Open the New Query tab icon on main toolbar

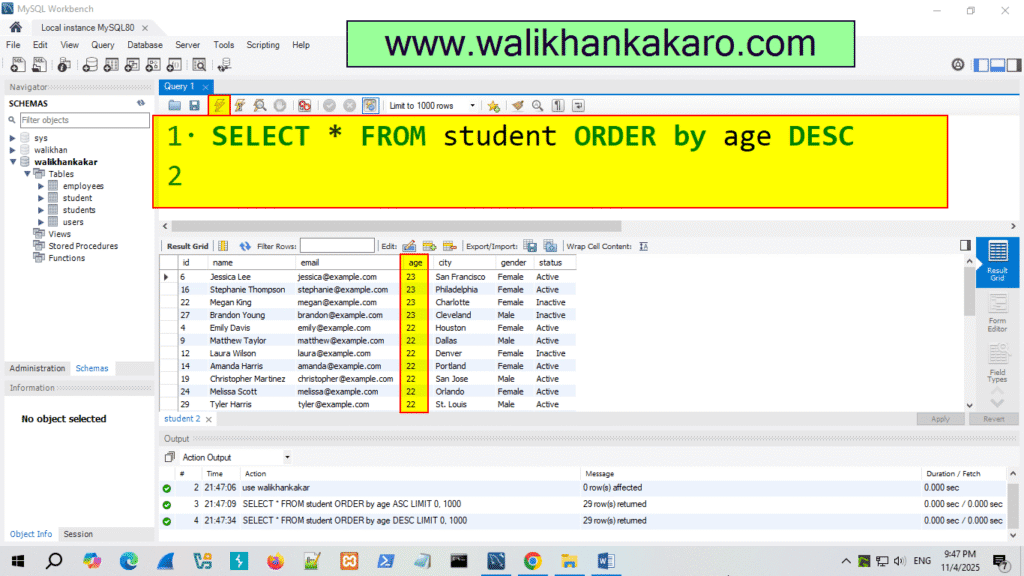click(x=17, y=64)
